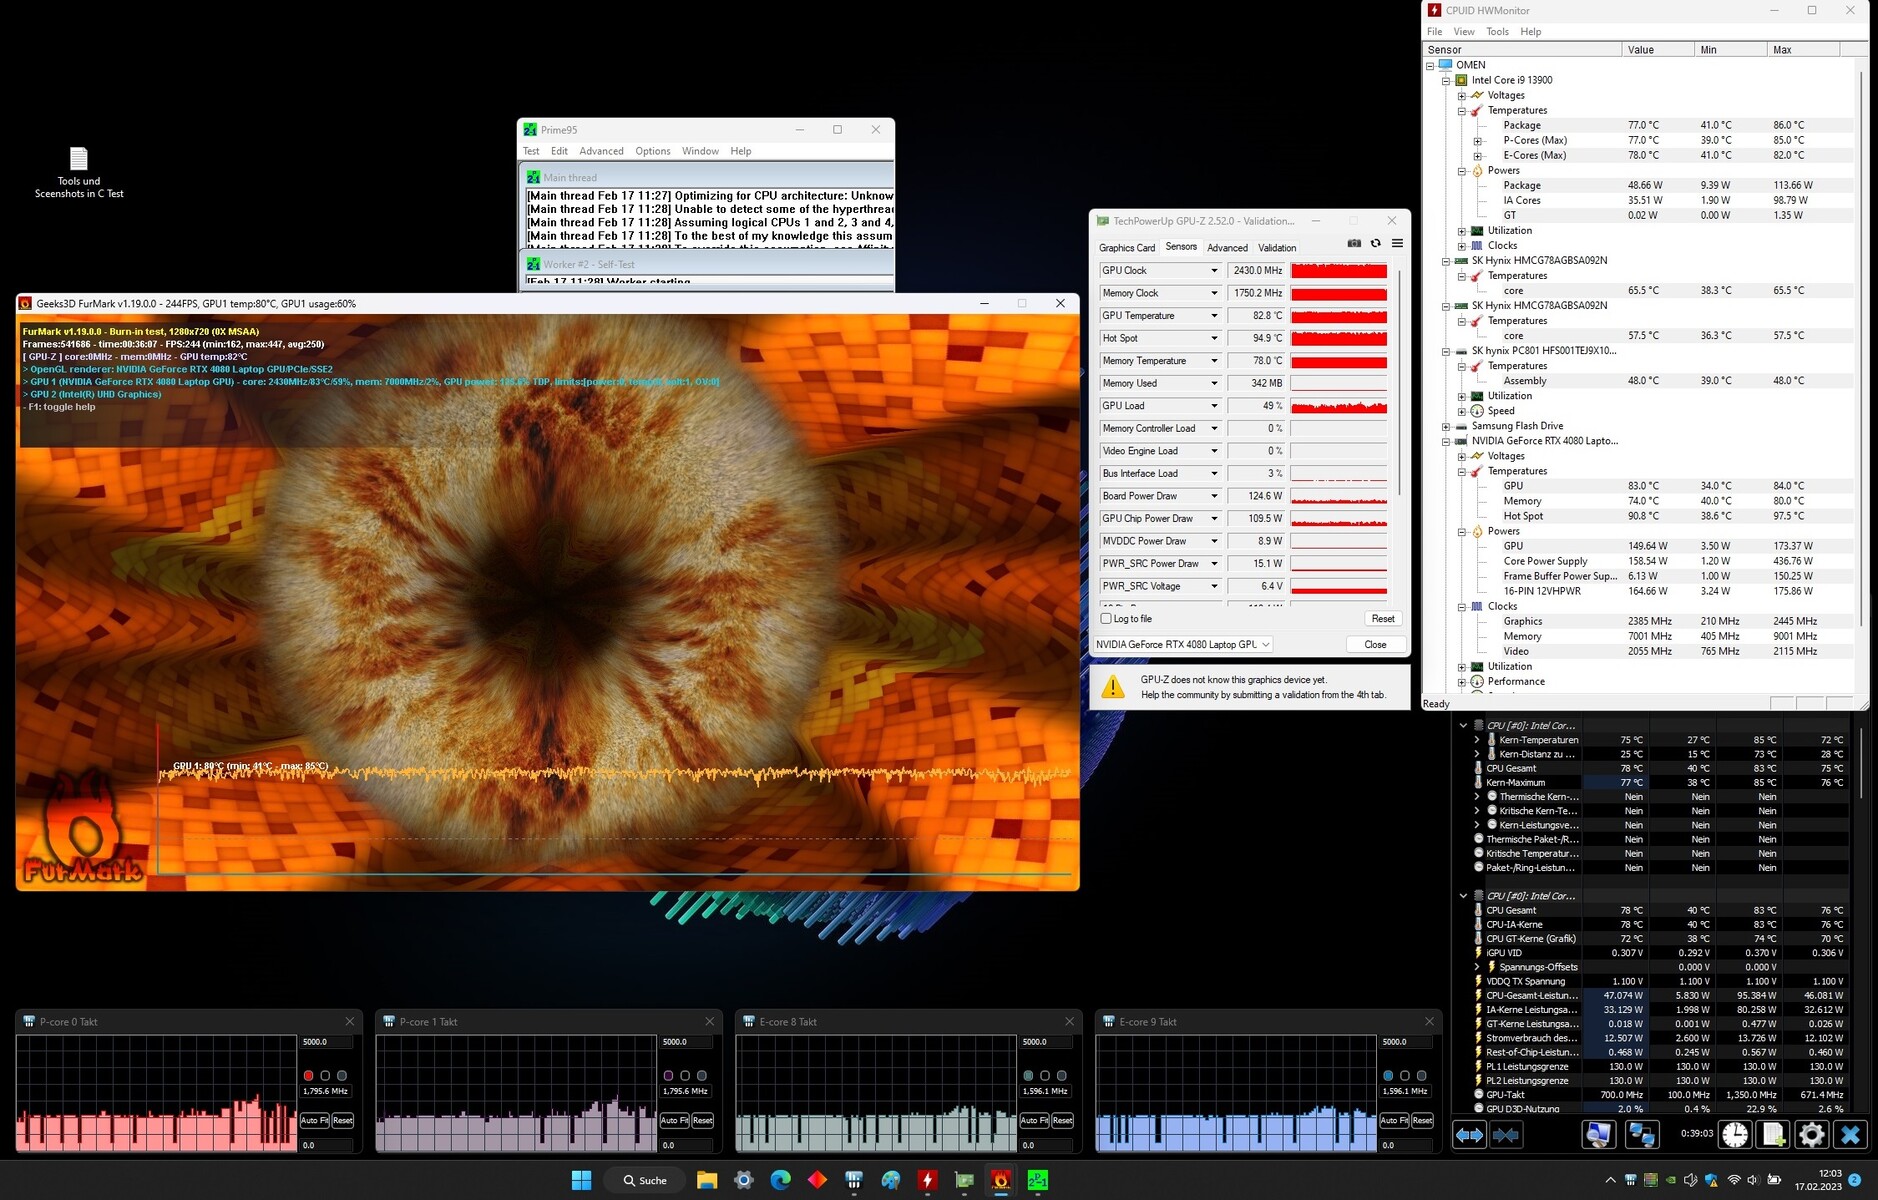1878x1200 pixels.
Task: Collapse the Intel Core i9 13900 Temperatures node
Action: tap(1462, 111)
